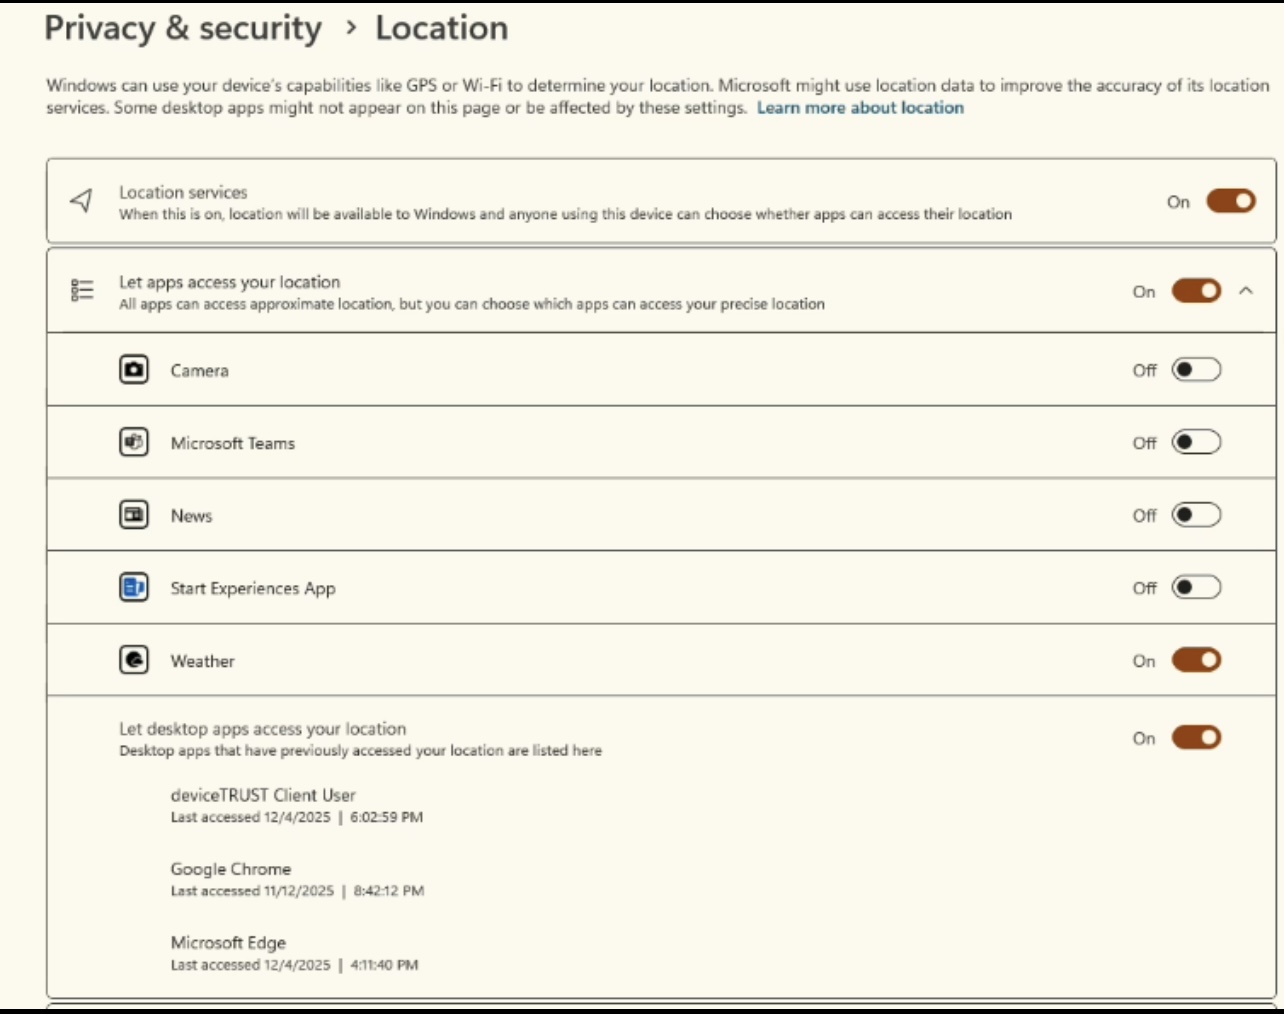
Task: Turn on Microsoft Teams location toggle
Action: pyautogui.click(x=1196, y=442)
